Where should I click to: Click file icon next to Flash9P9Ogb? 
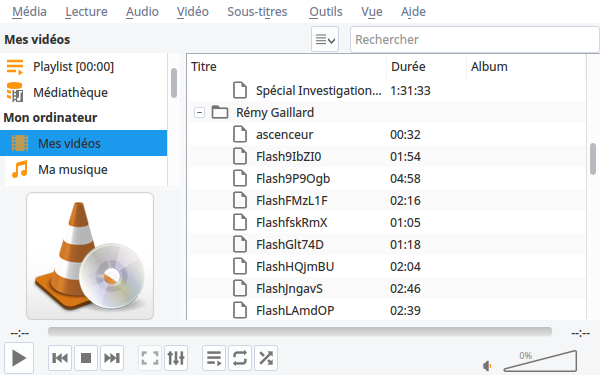pyautogui.click(x=240, y=179)
